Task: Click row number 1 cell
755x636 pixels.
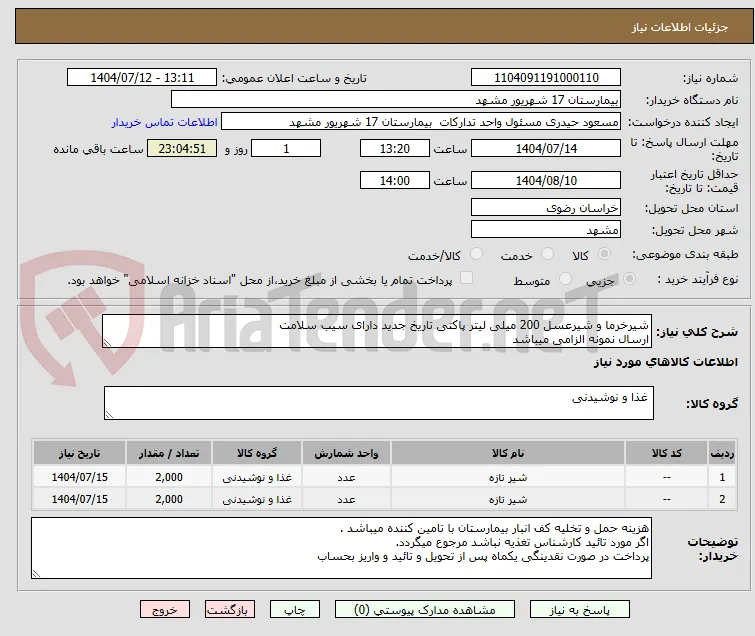Action: (722, 477)
